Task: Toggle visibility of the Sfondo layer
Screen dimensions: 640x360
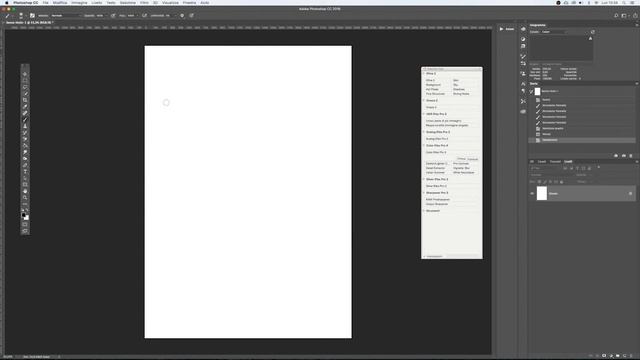Action: [x=532, y=193]
